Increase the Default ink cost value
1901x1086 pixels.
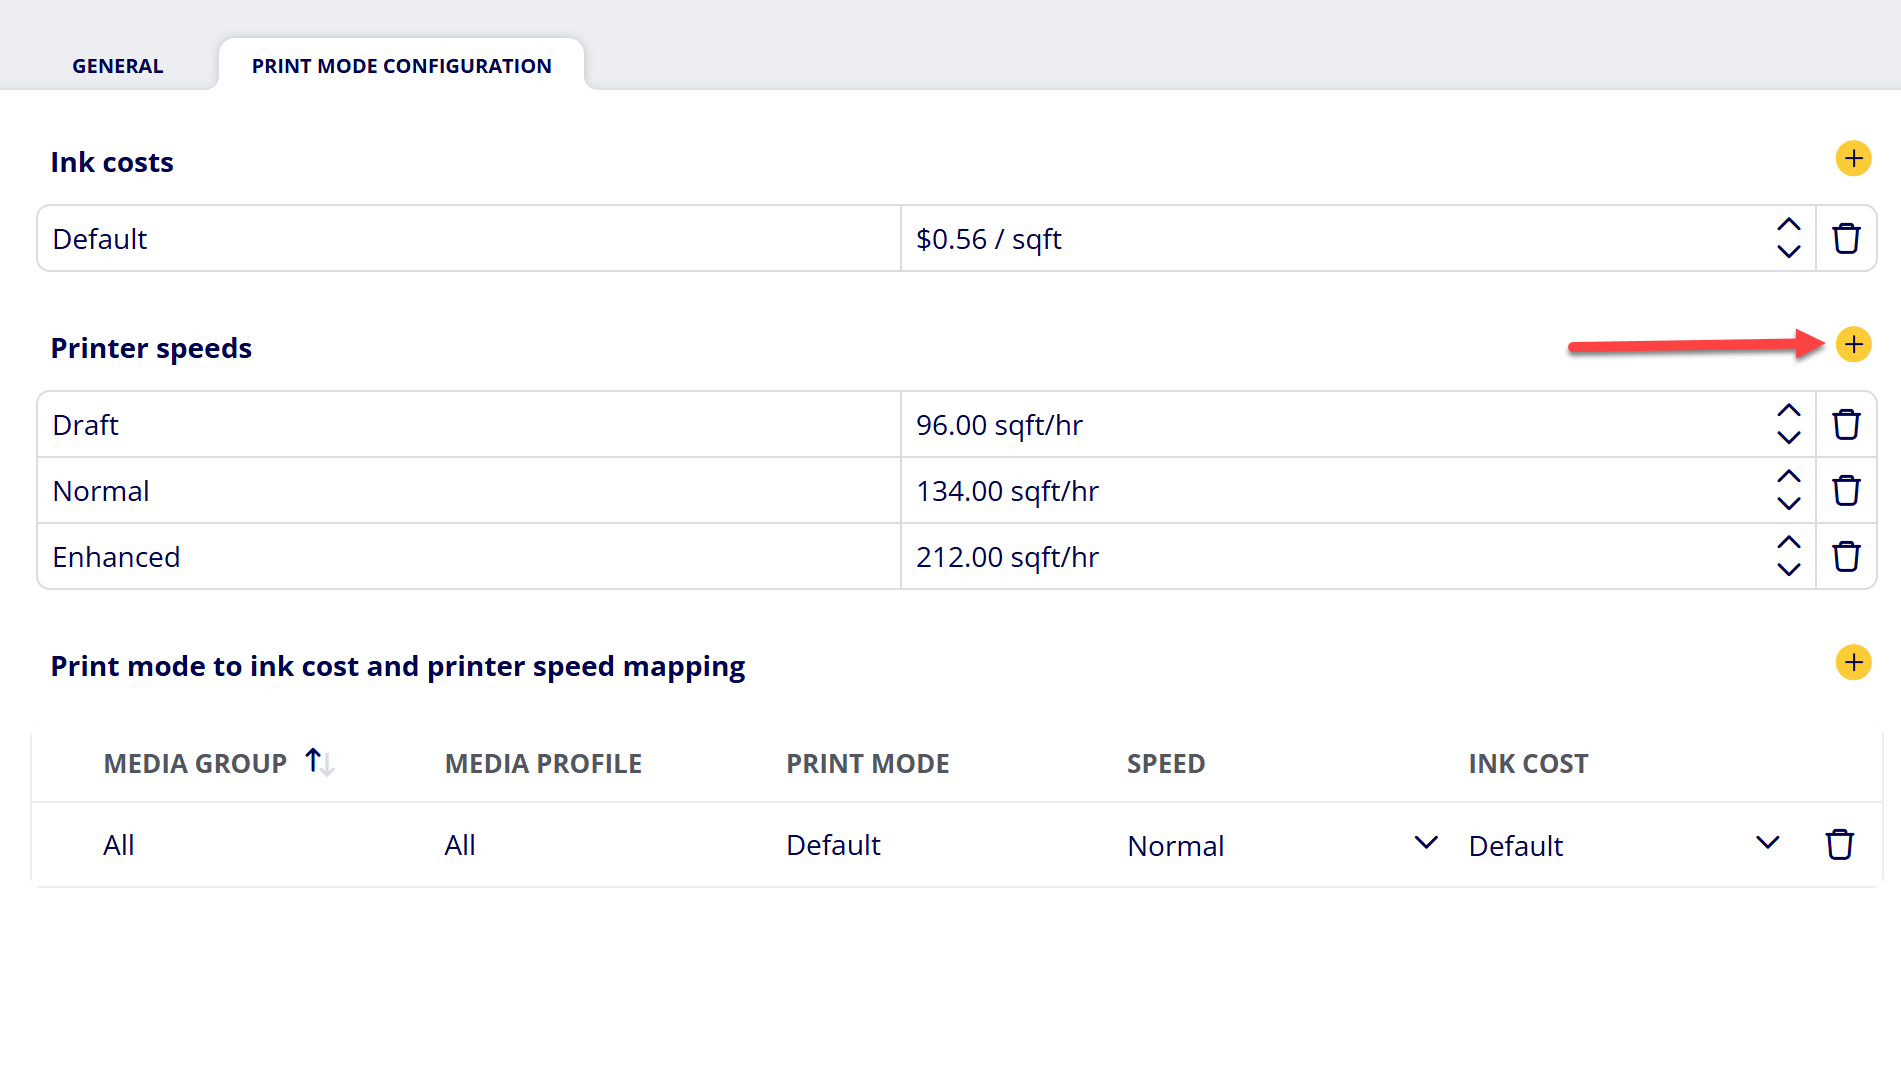(1789, 225)
